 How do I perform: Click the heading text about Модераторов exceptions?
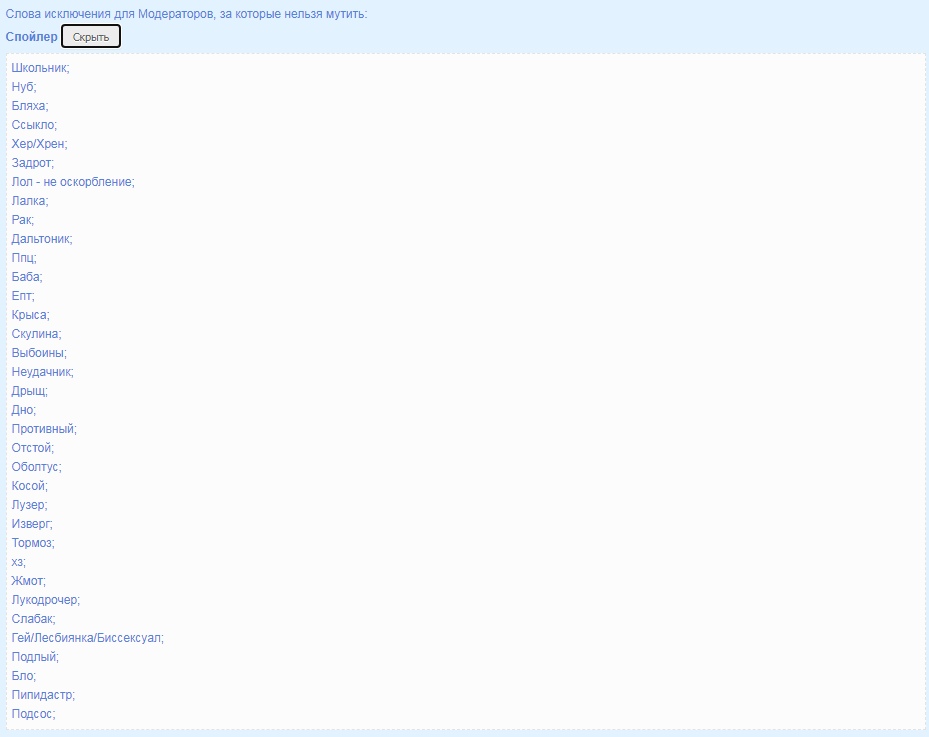[186, 14]
